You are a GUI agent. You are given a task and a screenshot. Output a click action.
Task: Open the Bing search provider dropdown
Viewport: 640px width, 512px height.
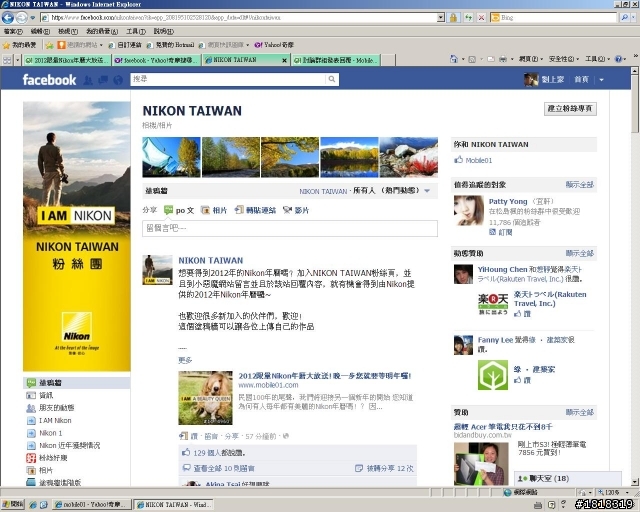click(635, 18)
